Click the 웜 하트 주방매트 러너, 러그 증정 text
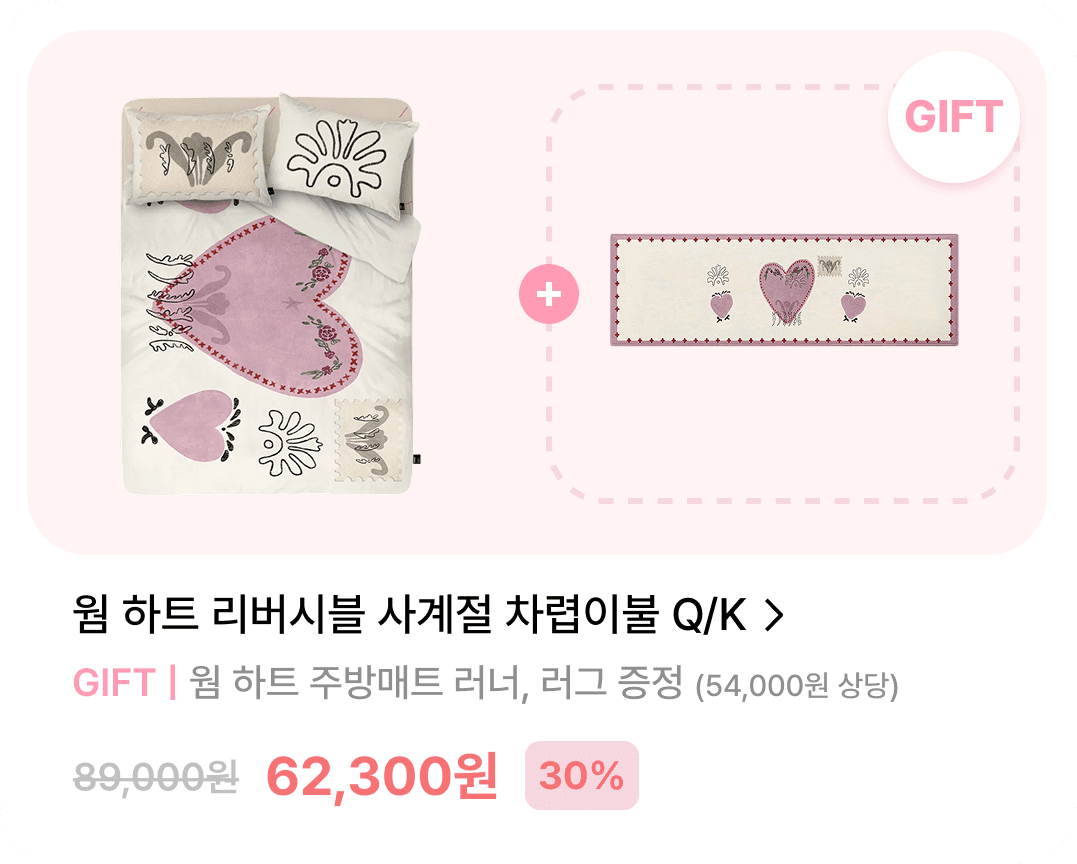Image resolution: width=1077 pixels, height=864 pixels. pyautogui.click(x=436, y=683)
